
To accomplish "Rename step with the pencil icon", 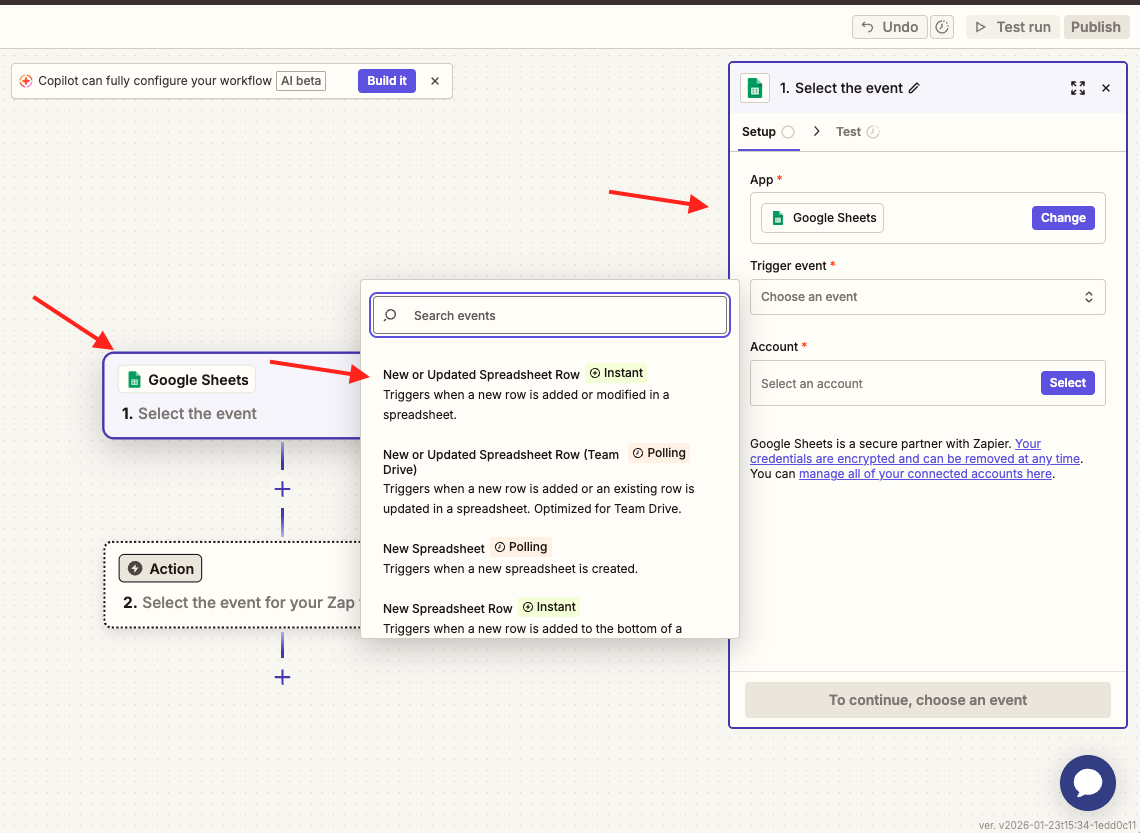I will click(915, 88).
